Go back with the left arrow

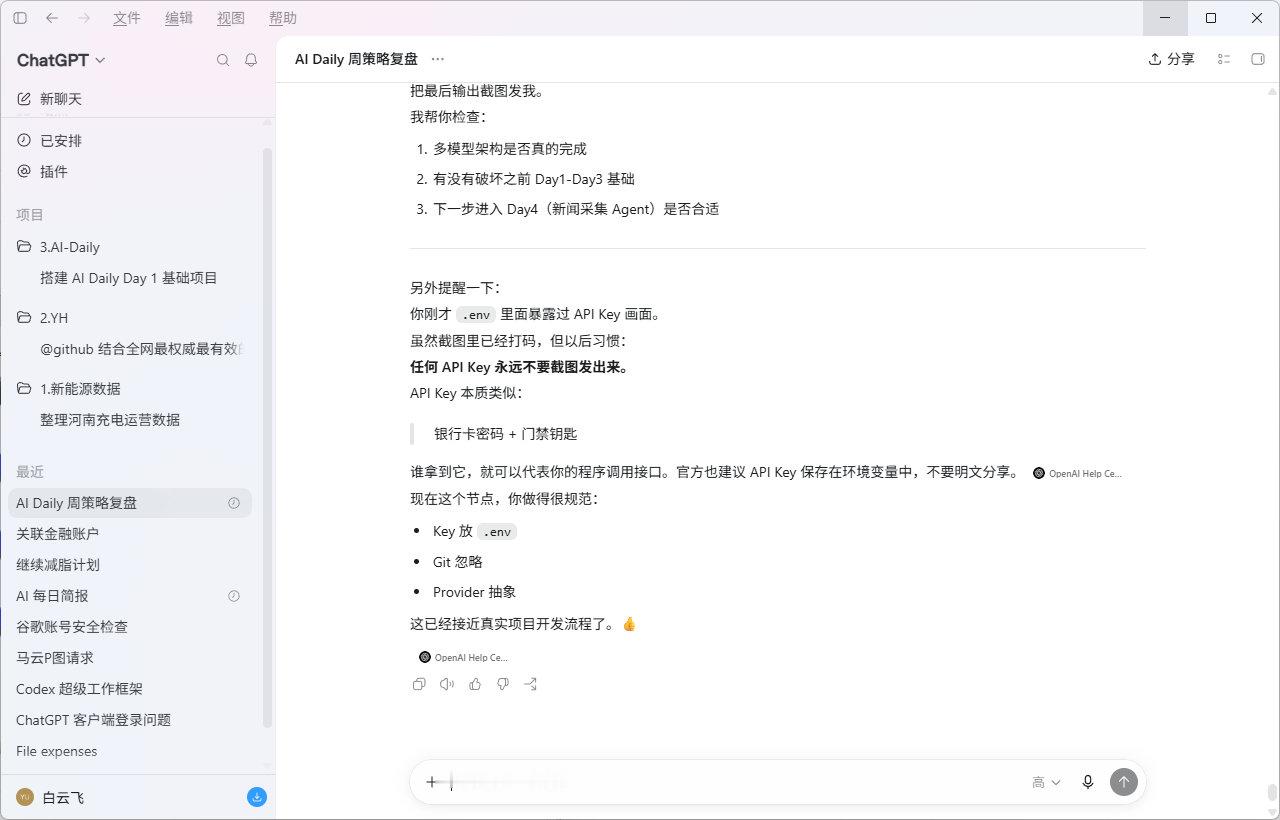52,18
